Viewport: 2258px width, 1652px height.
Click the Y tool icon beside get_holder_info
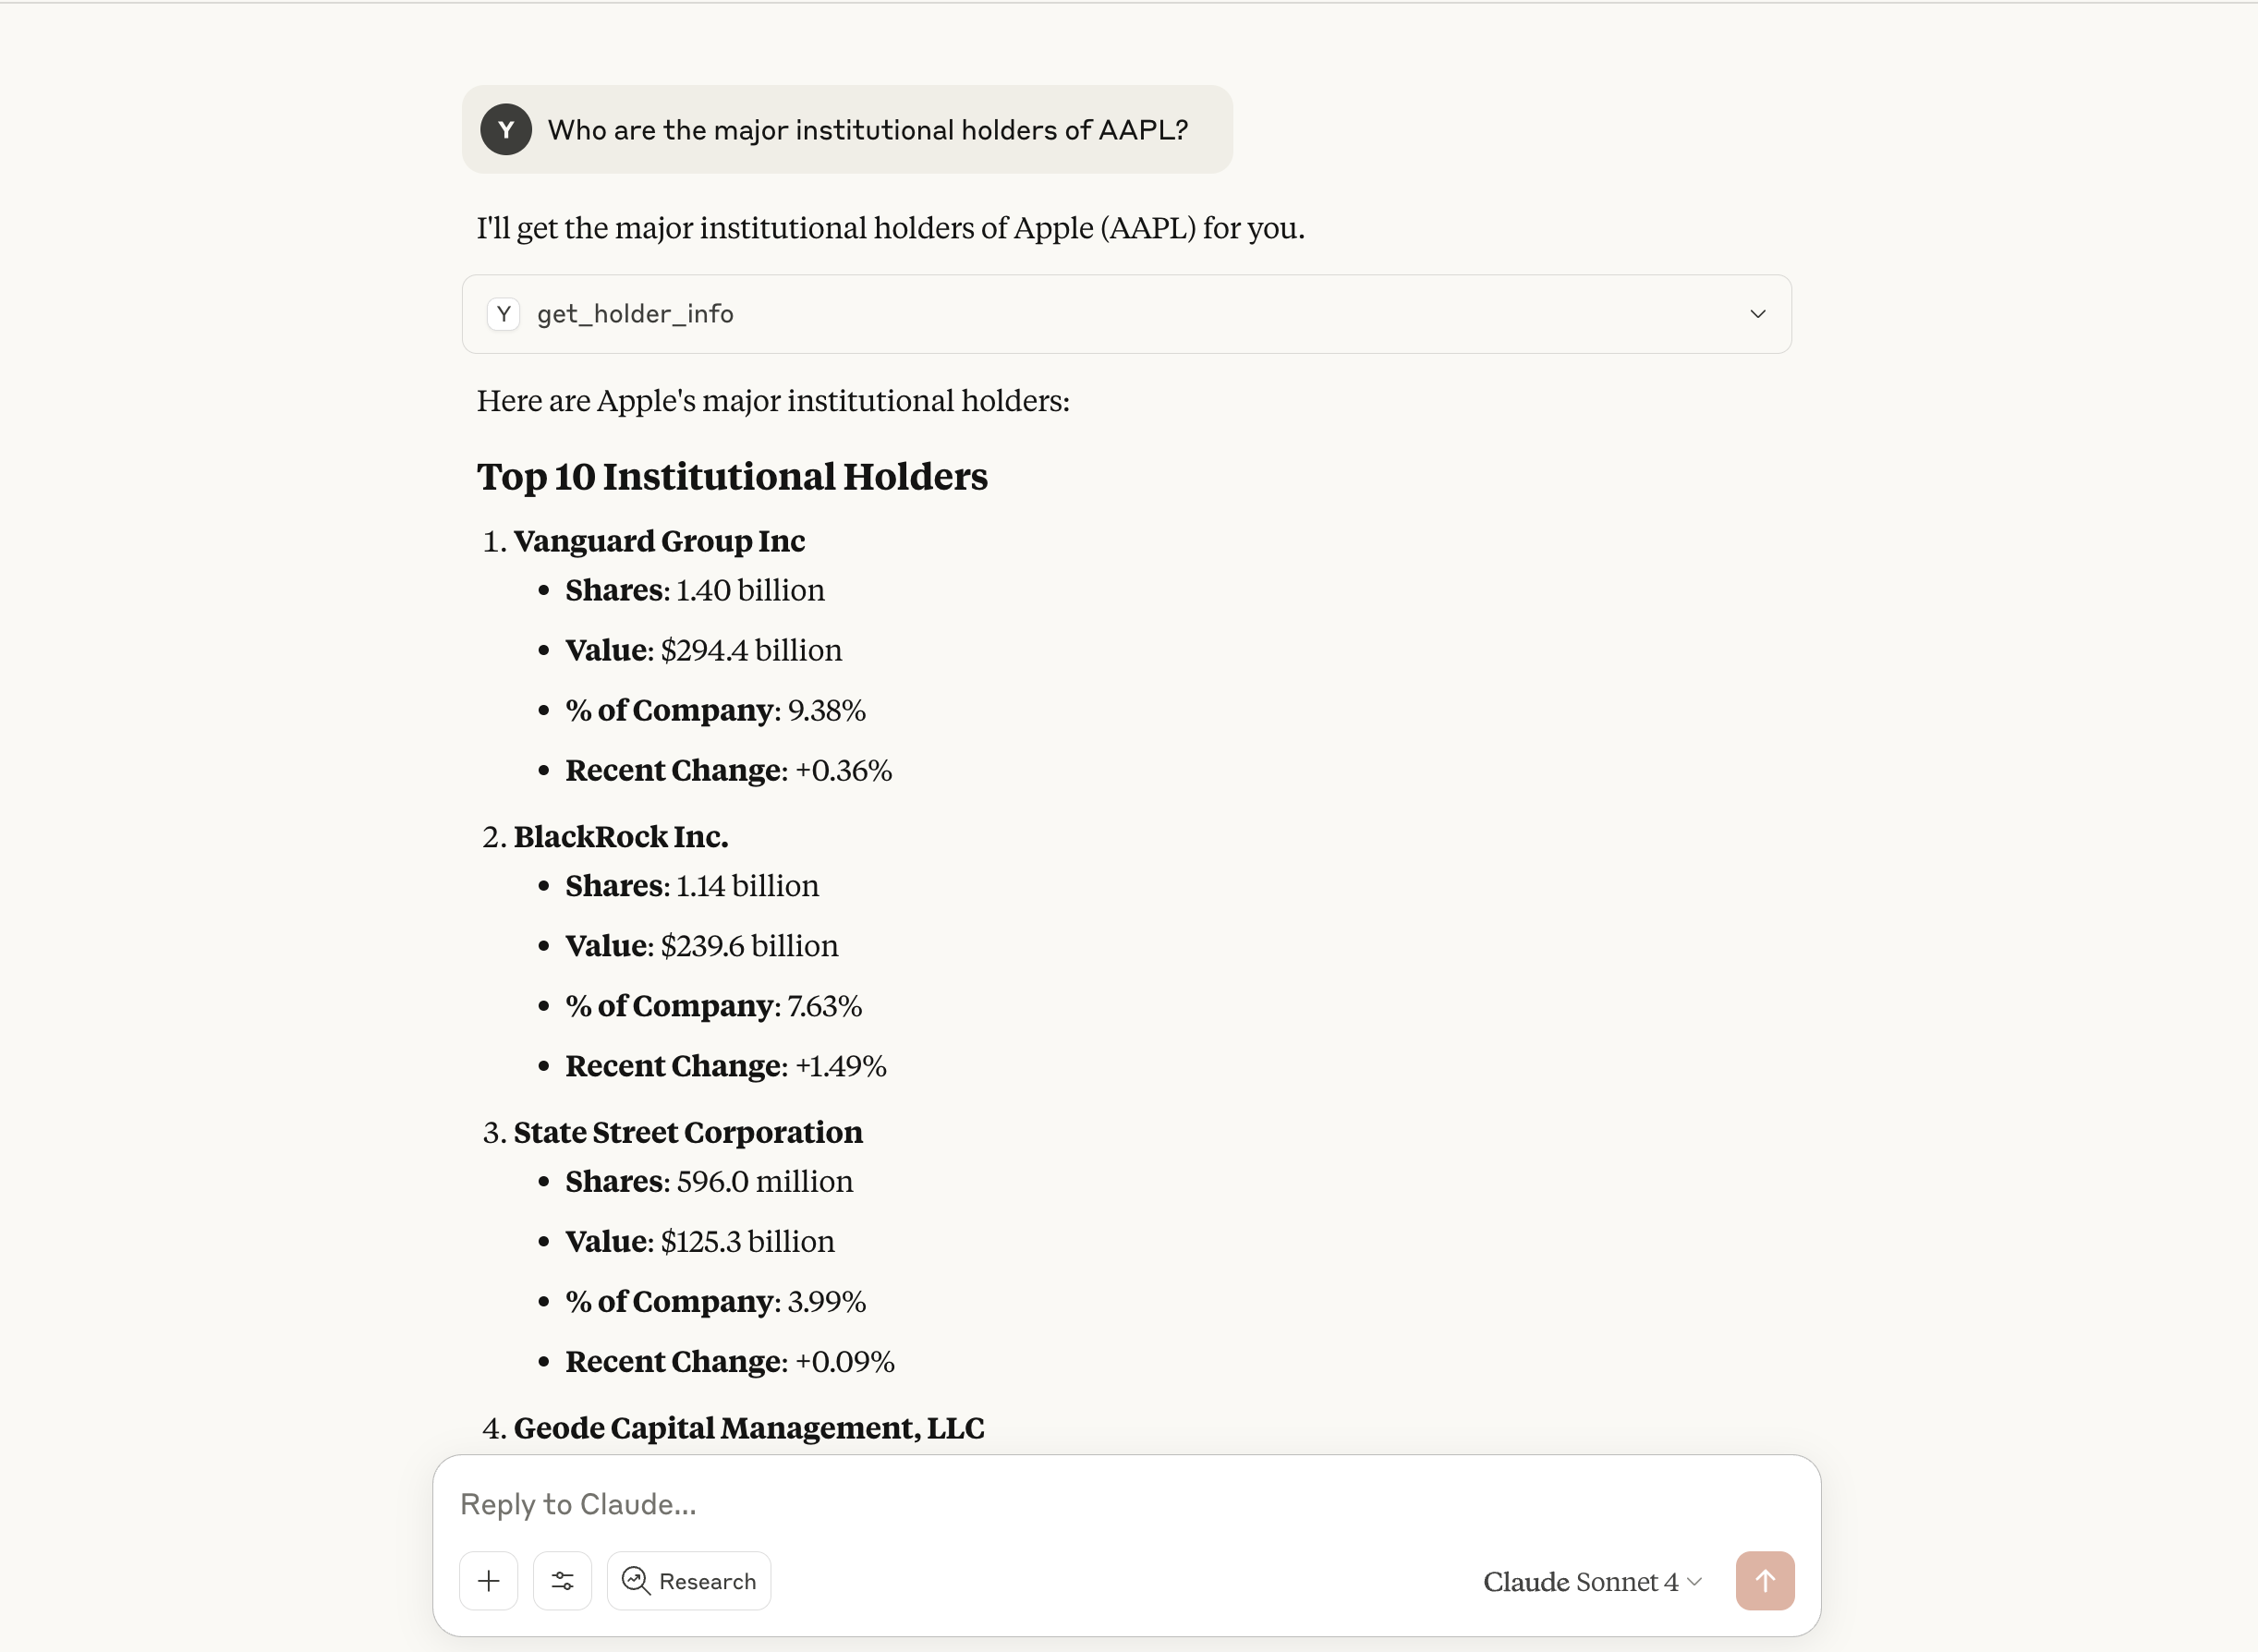coord(504,314)
